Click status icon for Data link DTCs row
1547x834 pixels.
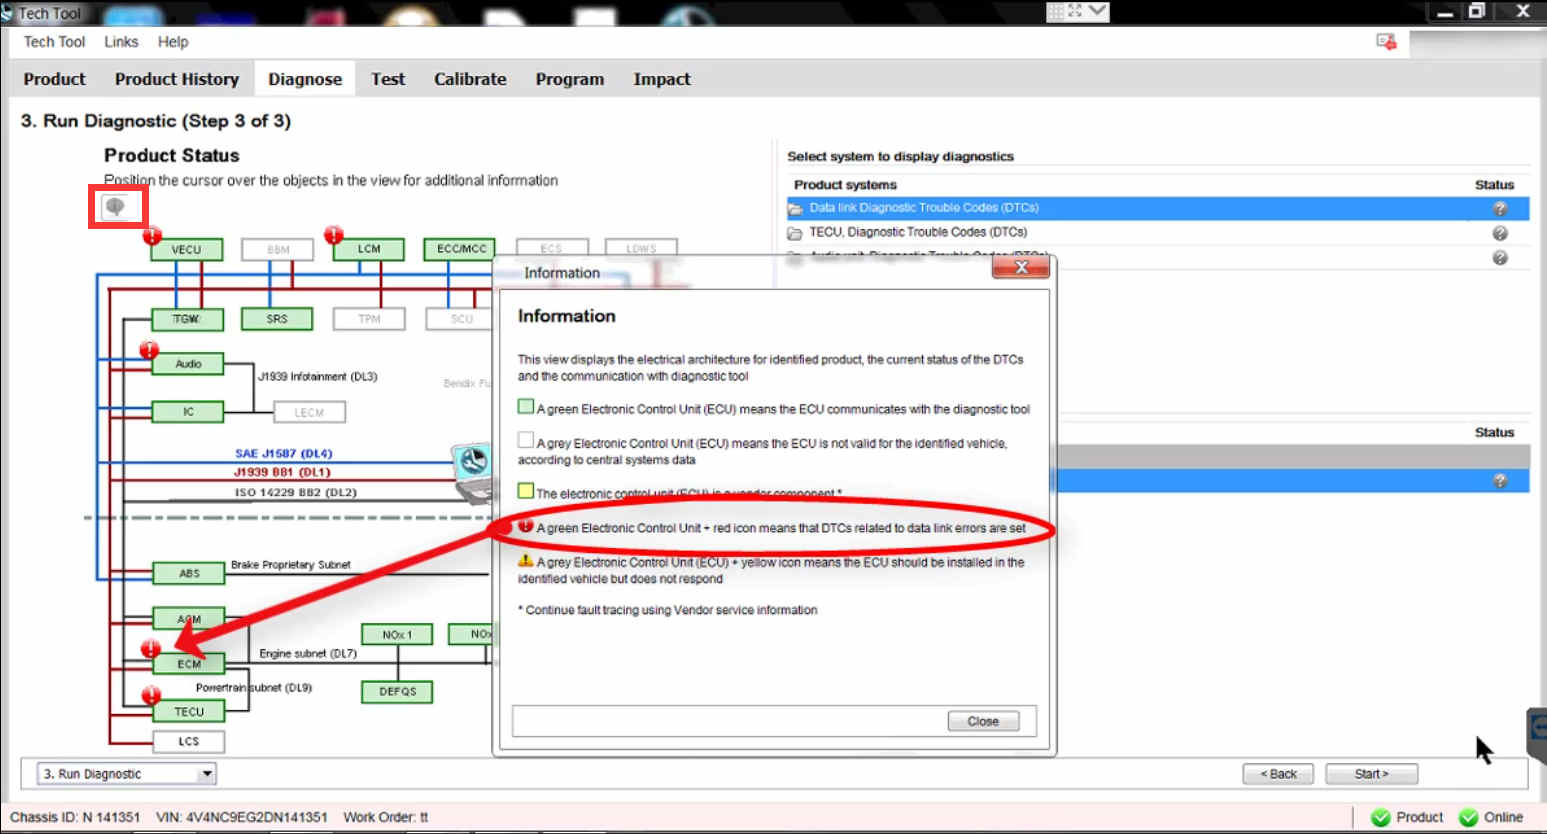tap(1500, 209)
